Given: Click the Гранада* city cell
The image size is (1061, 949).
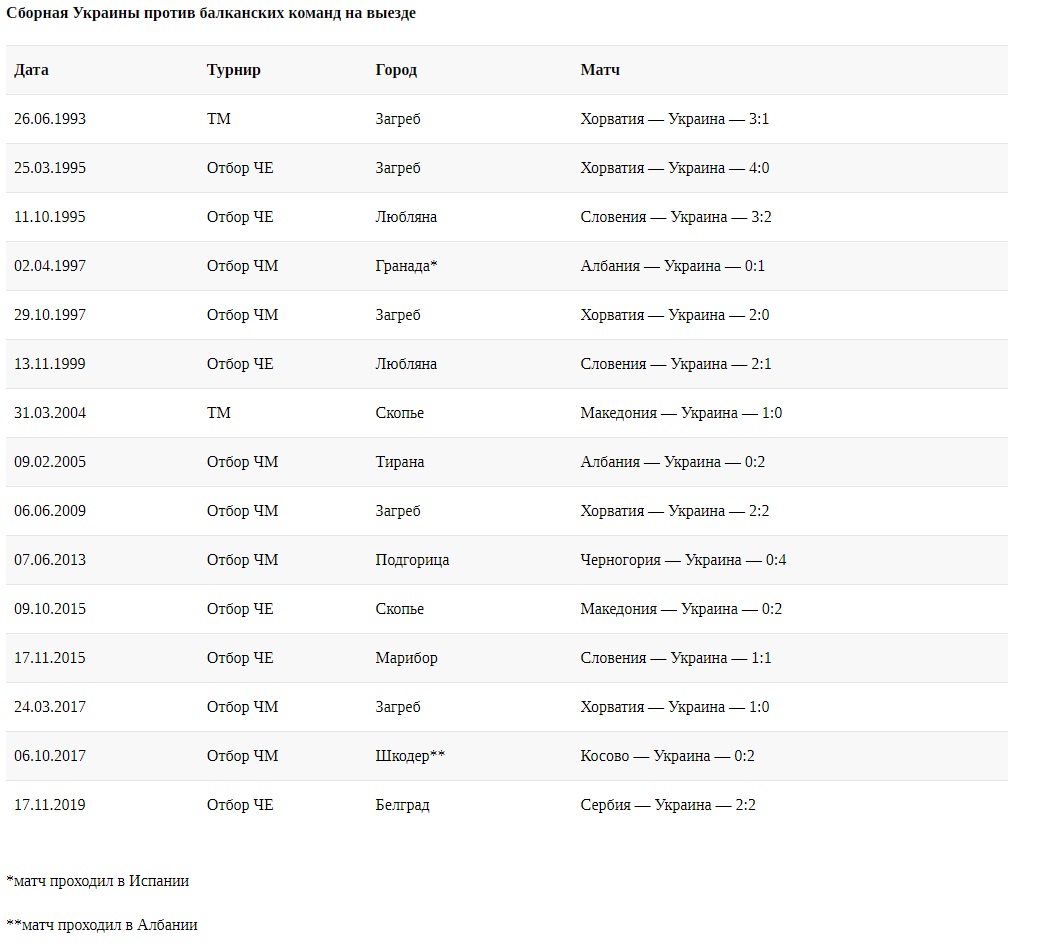Looking at the screenshot, I should click(x=406, y=266).
